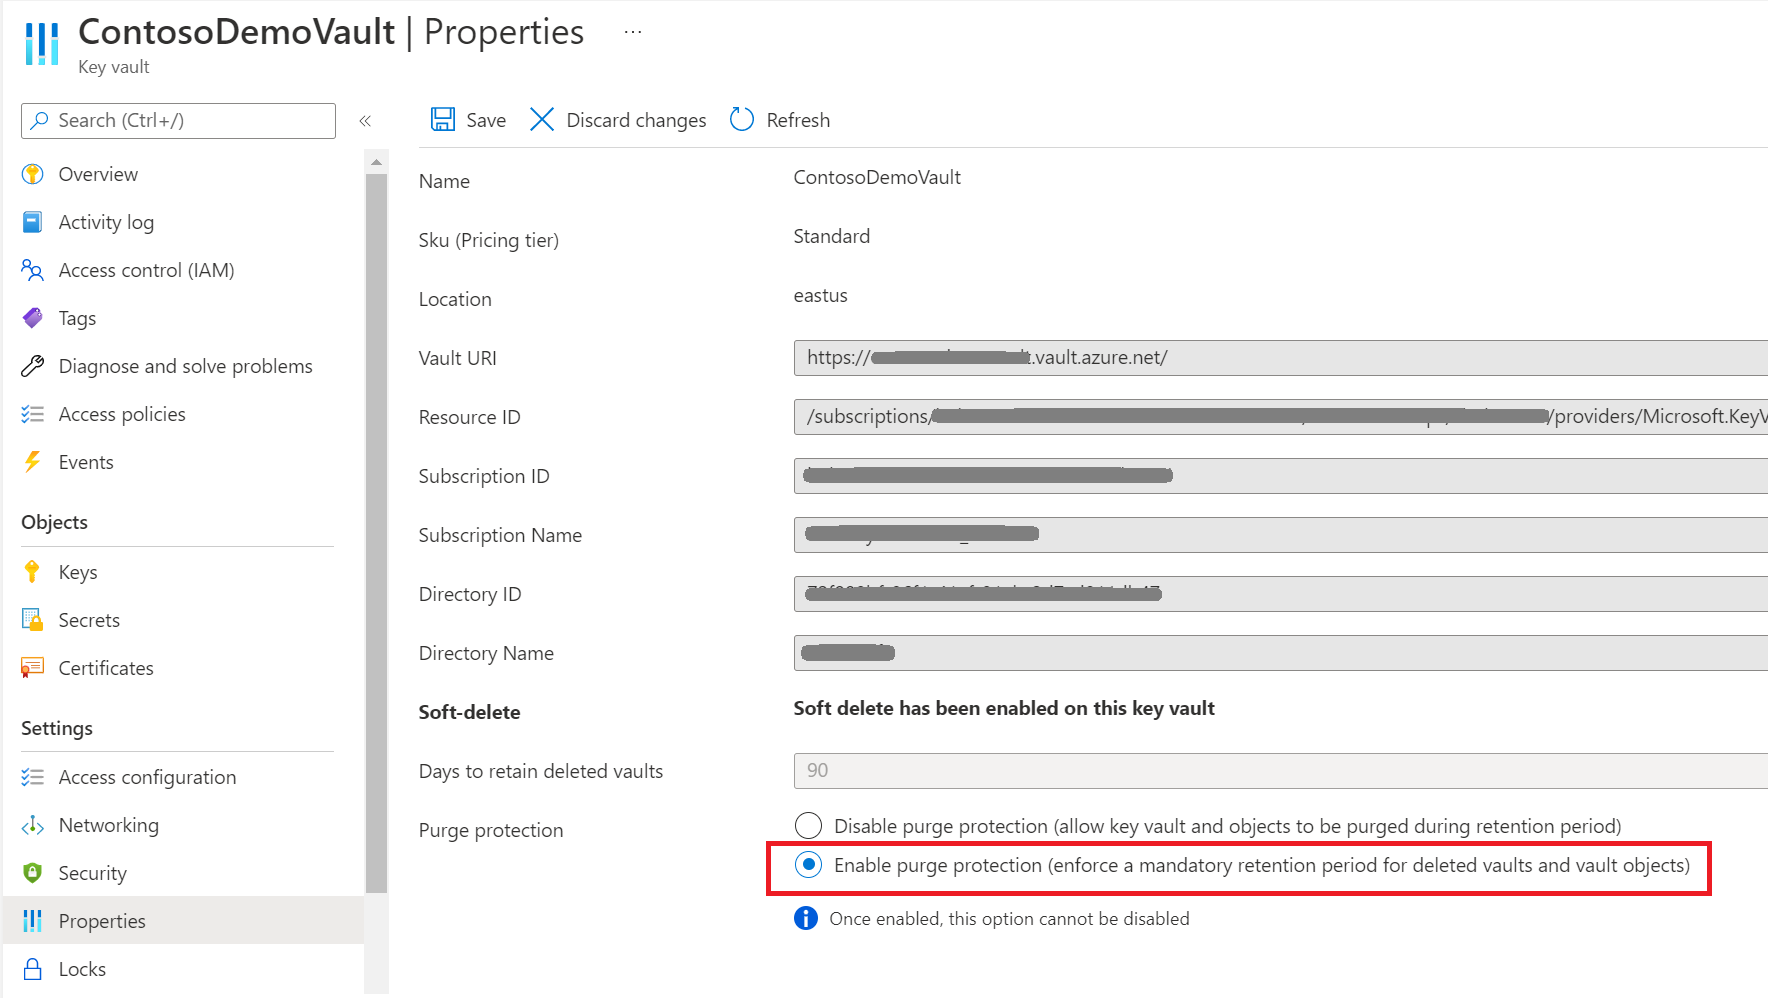Click the Locks padlock icon
The width and height of the screenshot is (1768, 998).
pyautogui.click(x=32, y=969)
